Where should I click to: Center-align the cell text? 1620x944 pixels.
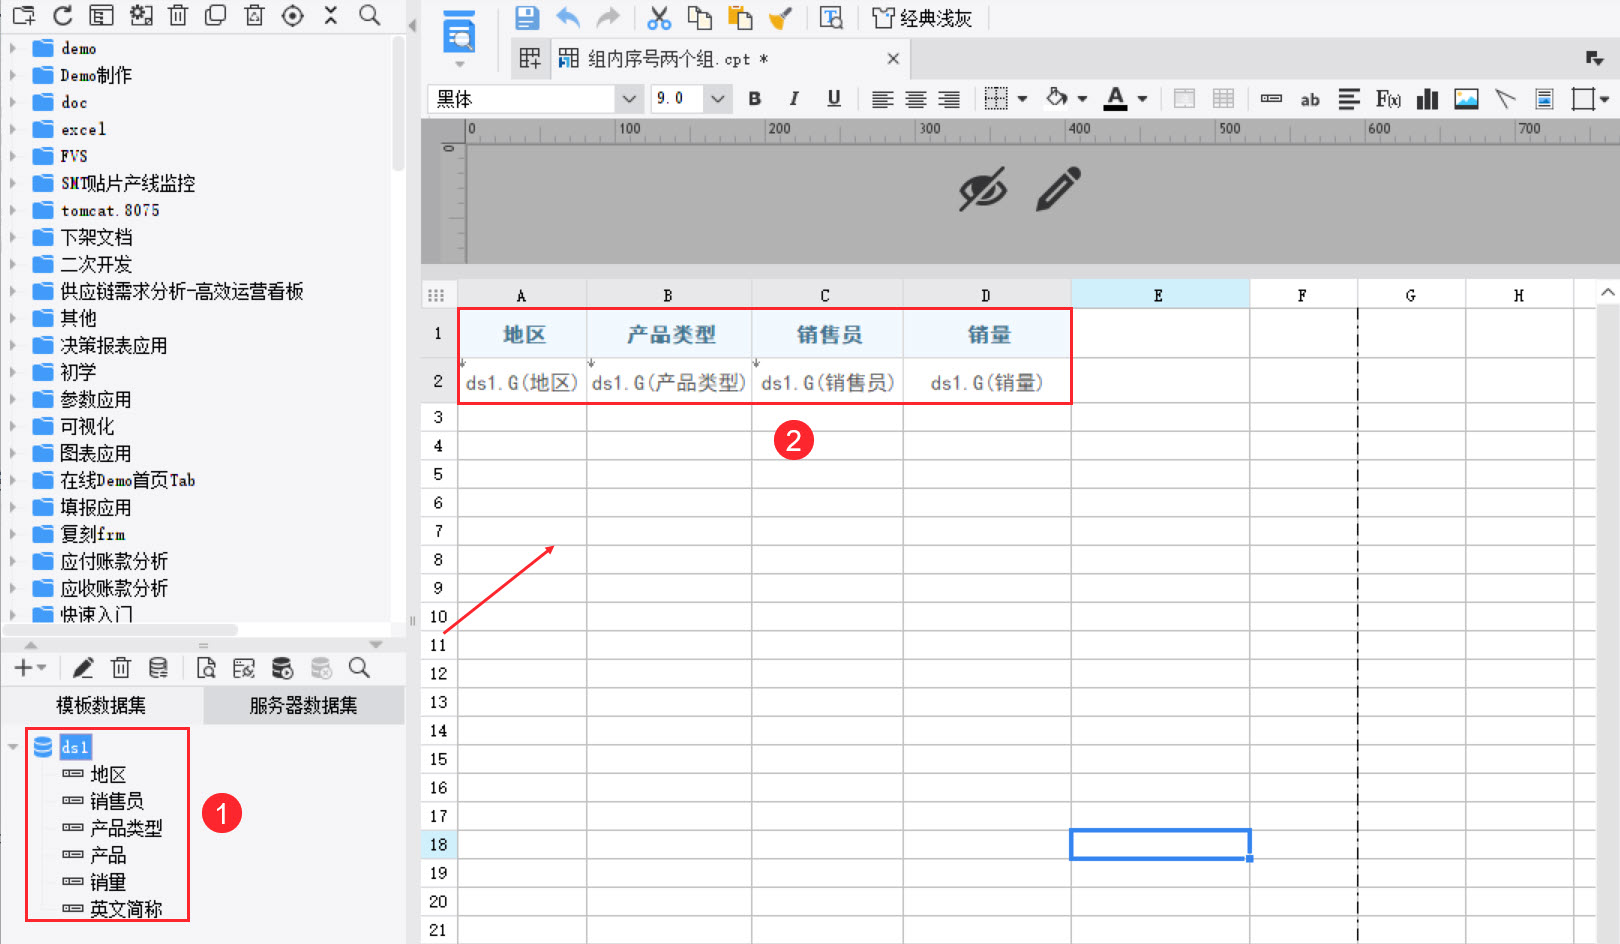click(916, 99)
